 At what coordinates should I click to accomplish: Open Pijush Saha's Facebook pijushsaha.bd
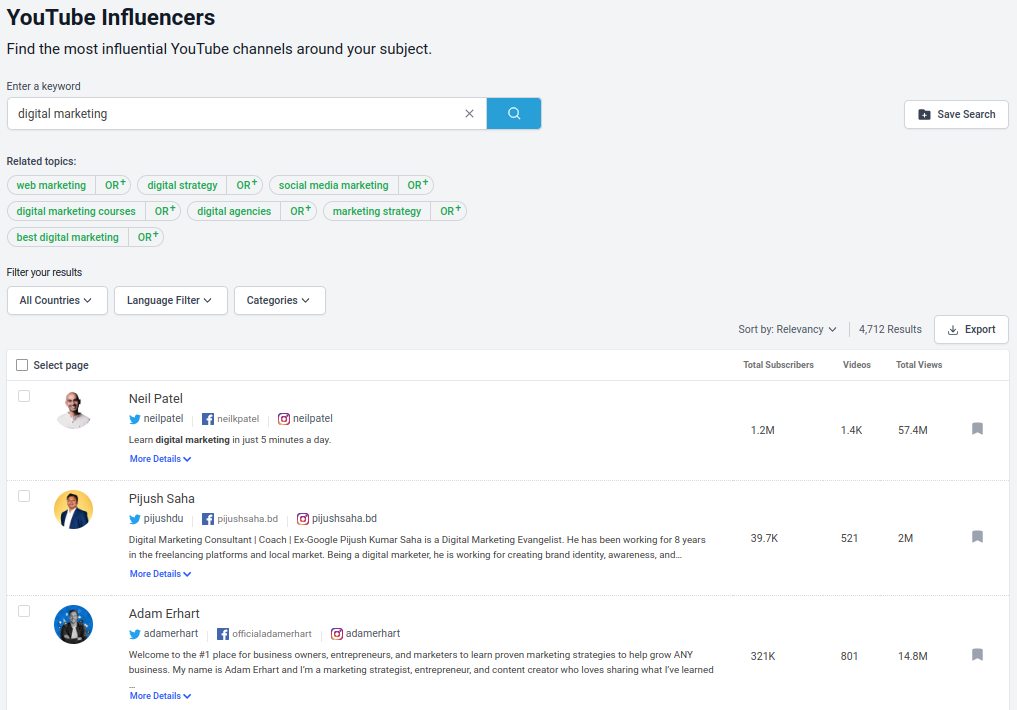tap(240, 519)
